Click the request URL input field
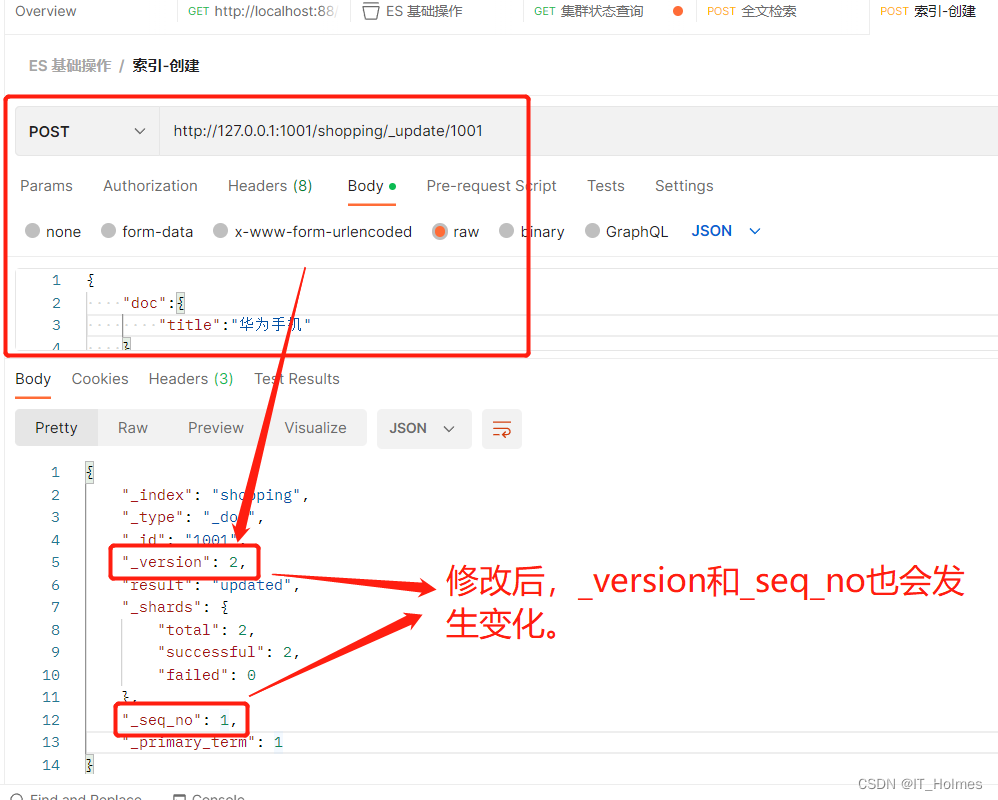Image resolution: width=998 pixels, height=800 pixels. tap(340, 131)
